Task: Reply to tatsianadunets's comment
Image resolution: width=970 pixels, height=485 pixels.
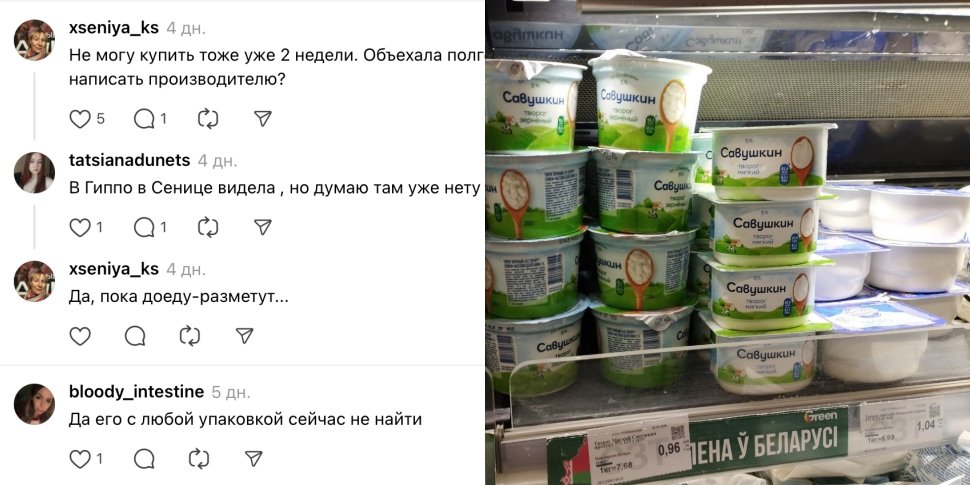Action: [144, 228]
